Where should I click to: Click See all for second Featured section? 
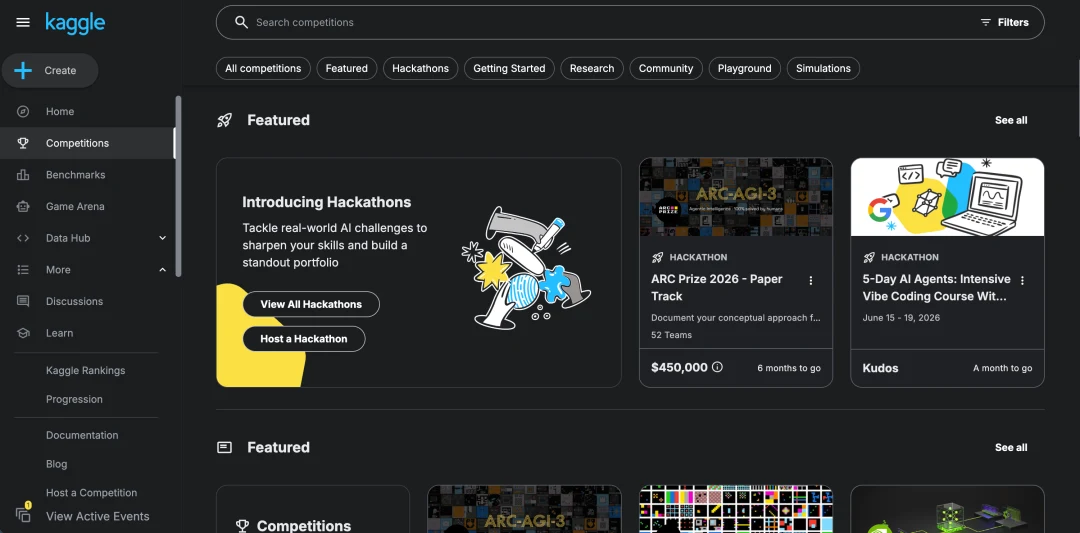click(x=1010, y=448)
